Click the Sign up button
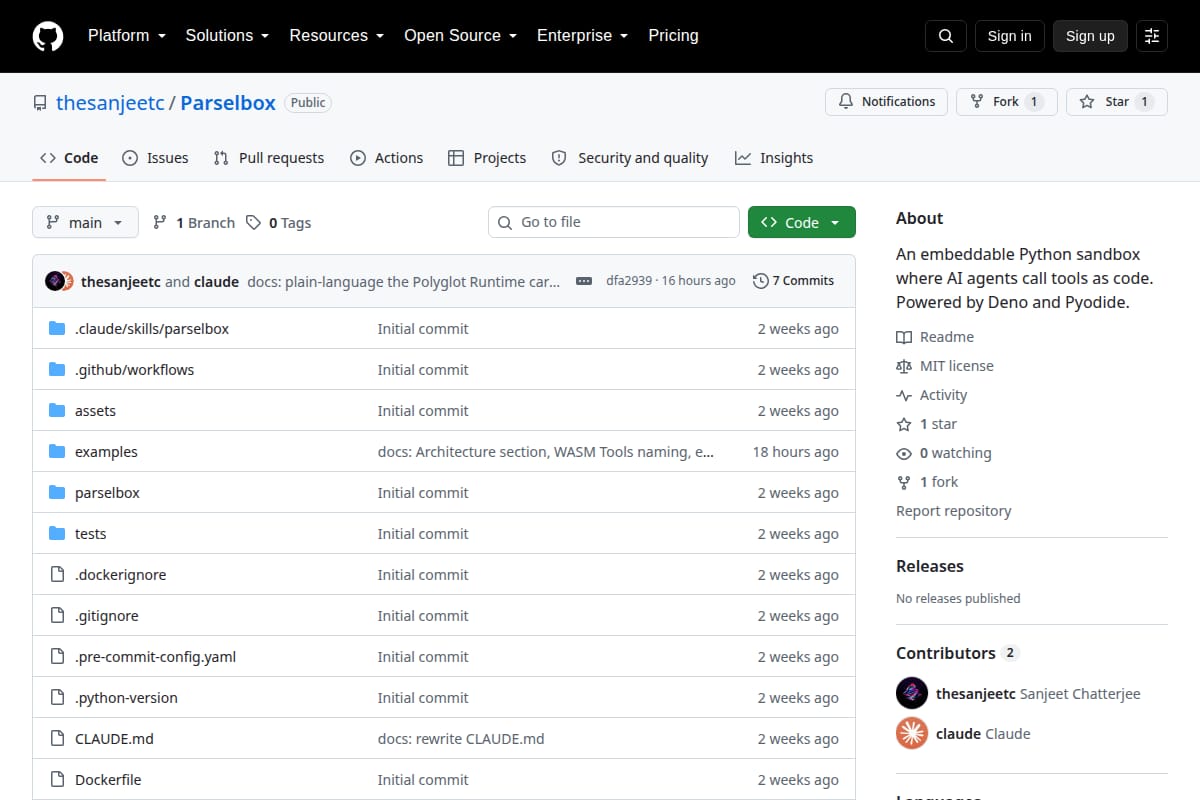 tap(1090, 36)
